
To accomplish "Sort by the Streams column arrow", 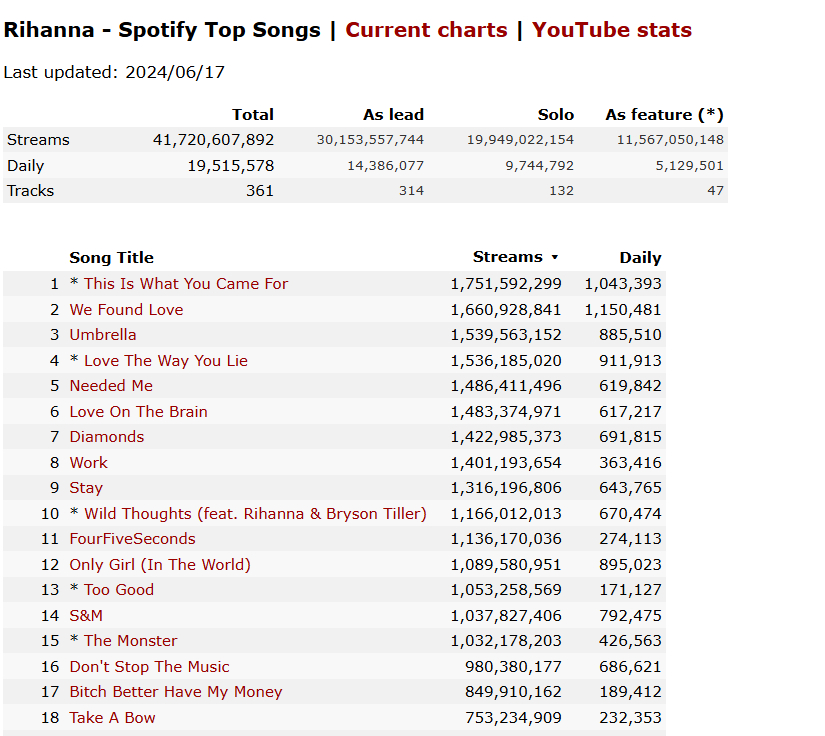I will click(555, 257).
